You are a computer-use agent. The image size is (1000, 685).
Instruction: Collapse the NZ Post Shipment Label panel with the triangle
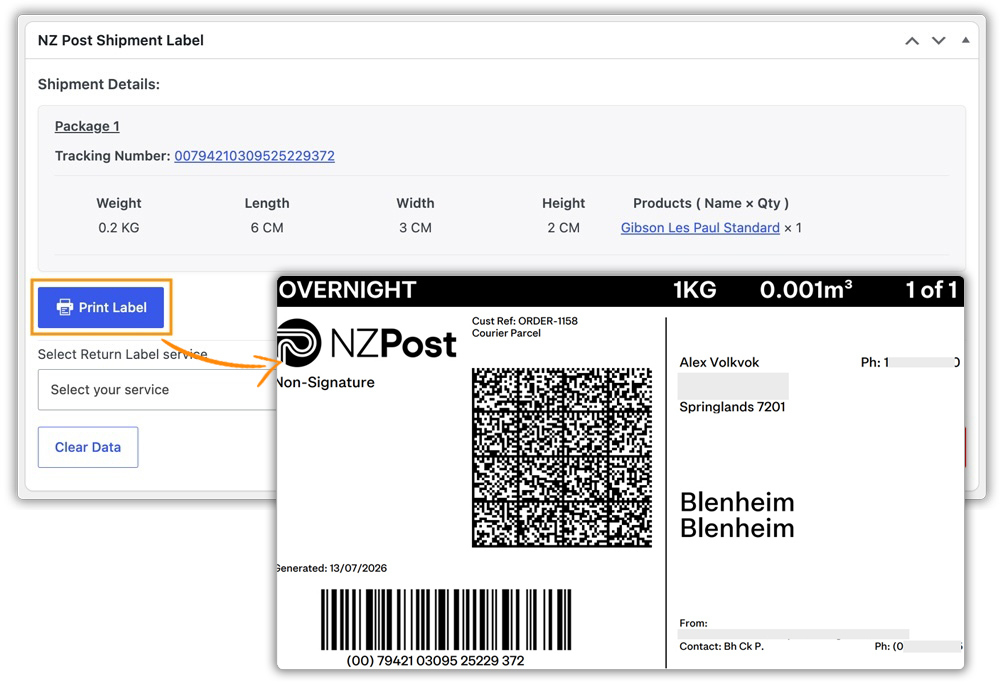[966, 40]
